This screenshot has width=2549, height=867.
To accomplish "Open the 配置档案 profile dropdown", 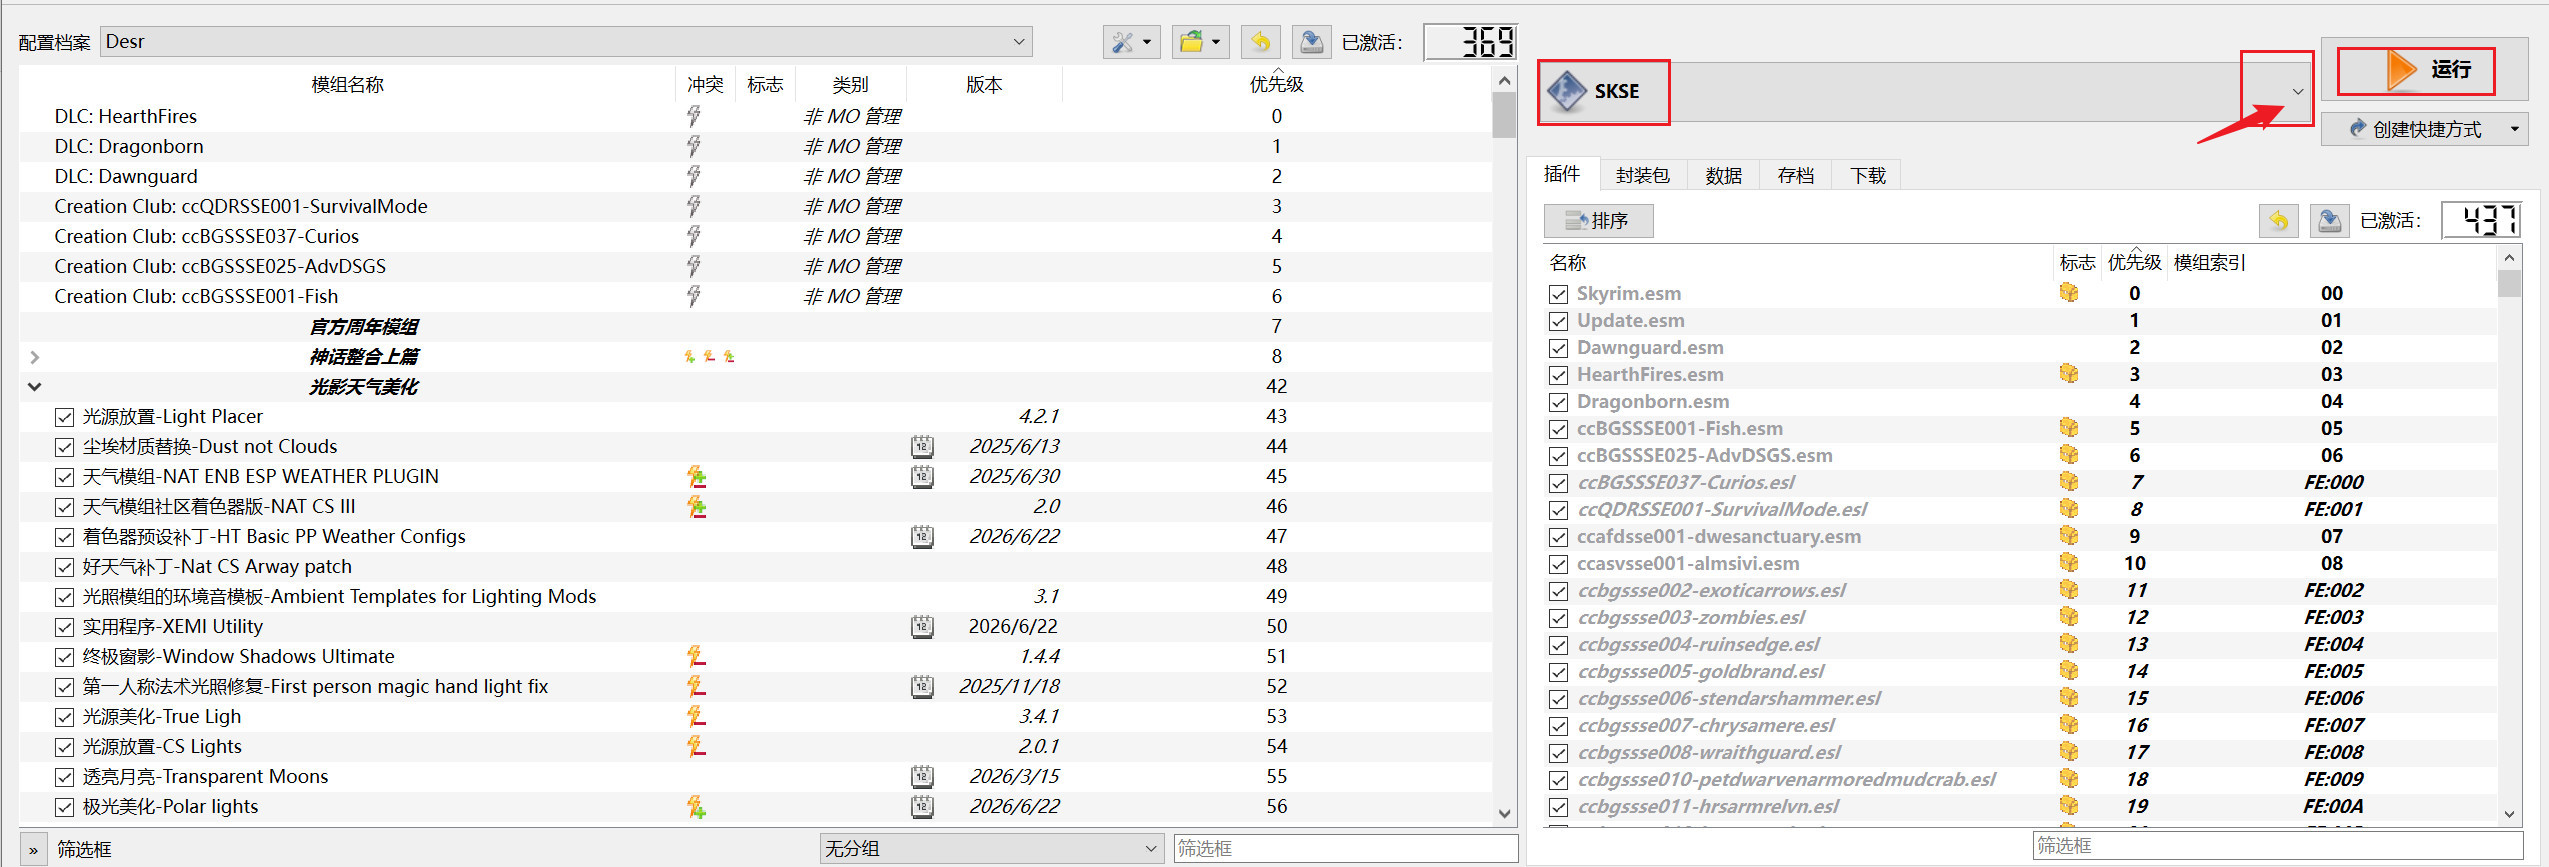I will point(567,42).
